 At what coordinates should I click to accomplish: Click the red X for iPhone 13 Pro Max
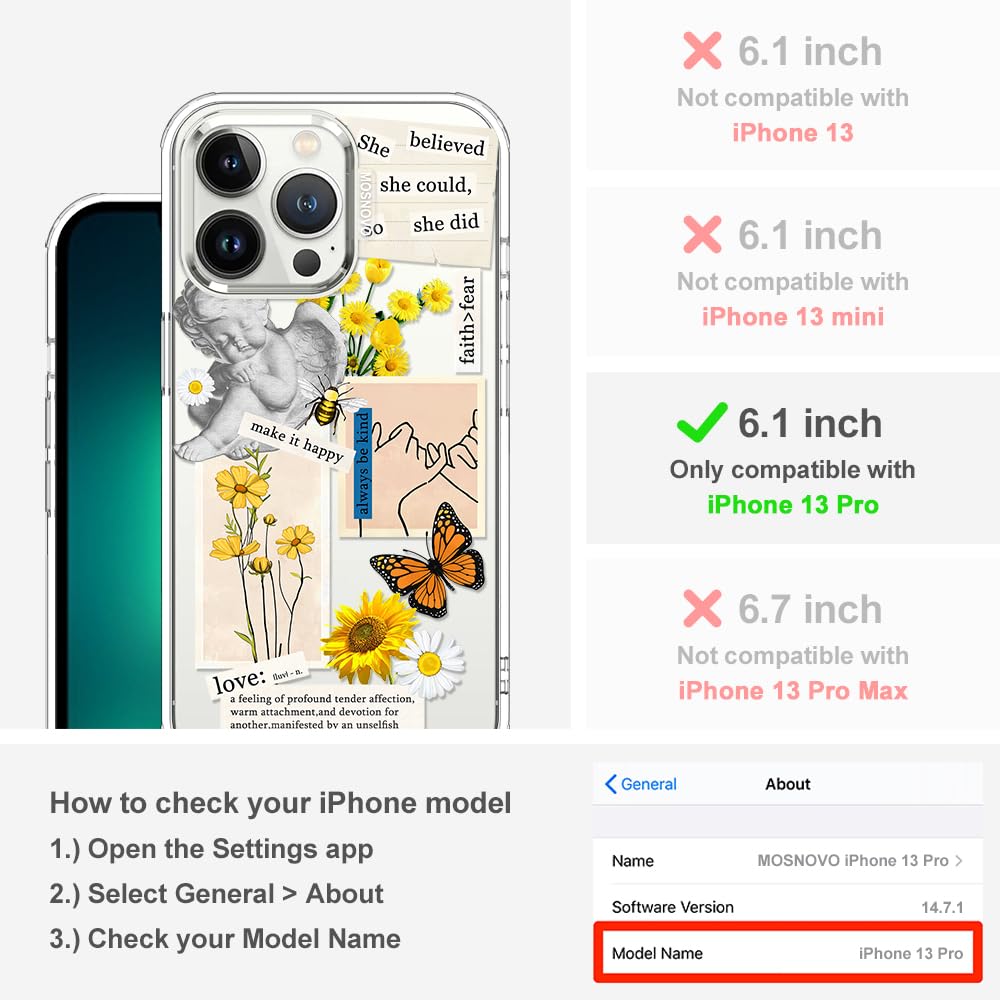[702, 608]
